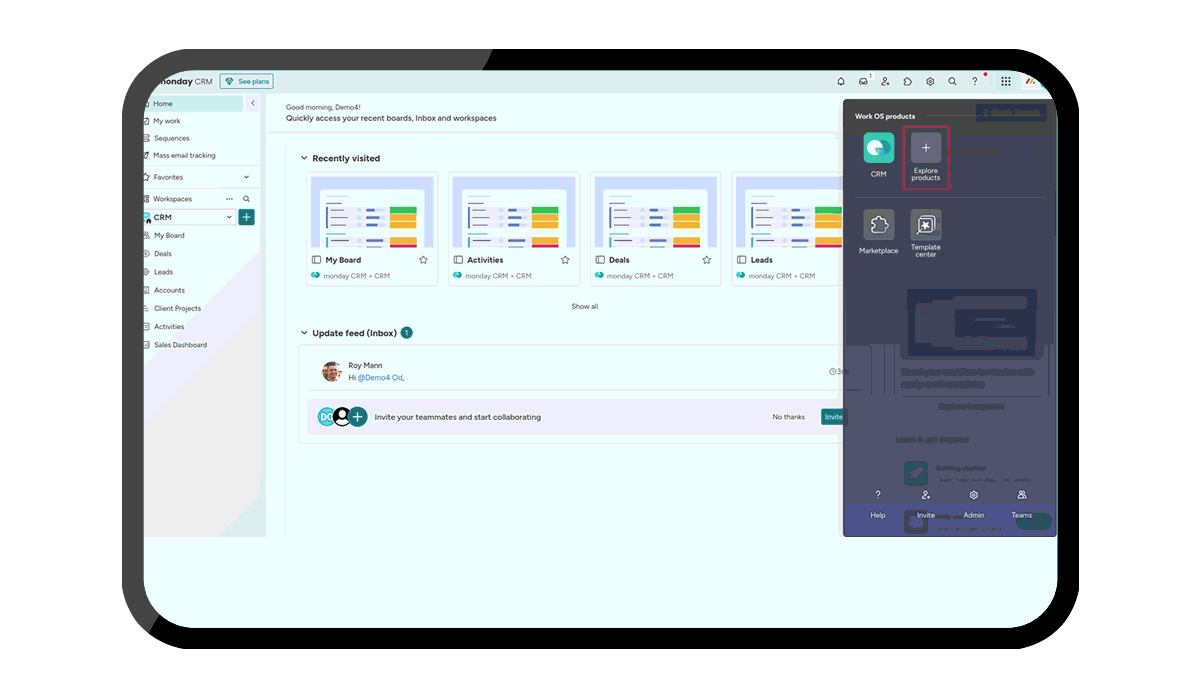Image resolution: width=1200 pixels, height=697 pixels.
Task: Collapse the Update feed (Inbox) section
Action: tap(305, 333)
